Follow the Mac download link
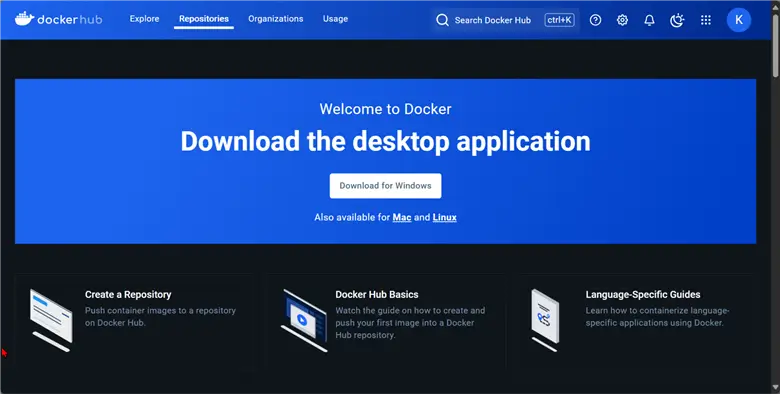This screenshot has height=394, width=780. [x=402, y=217]
